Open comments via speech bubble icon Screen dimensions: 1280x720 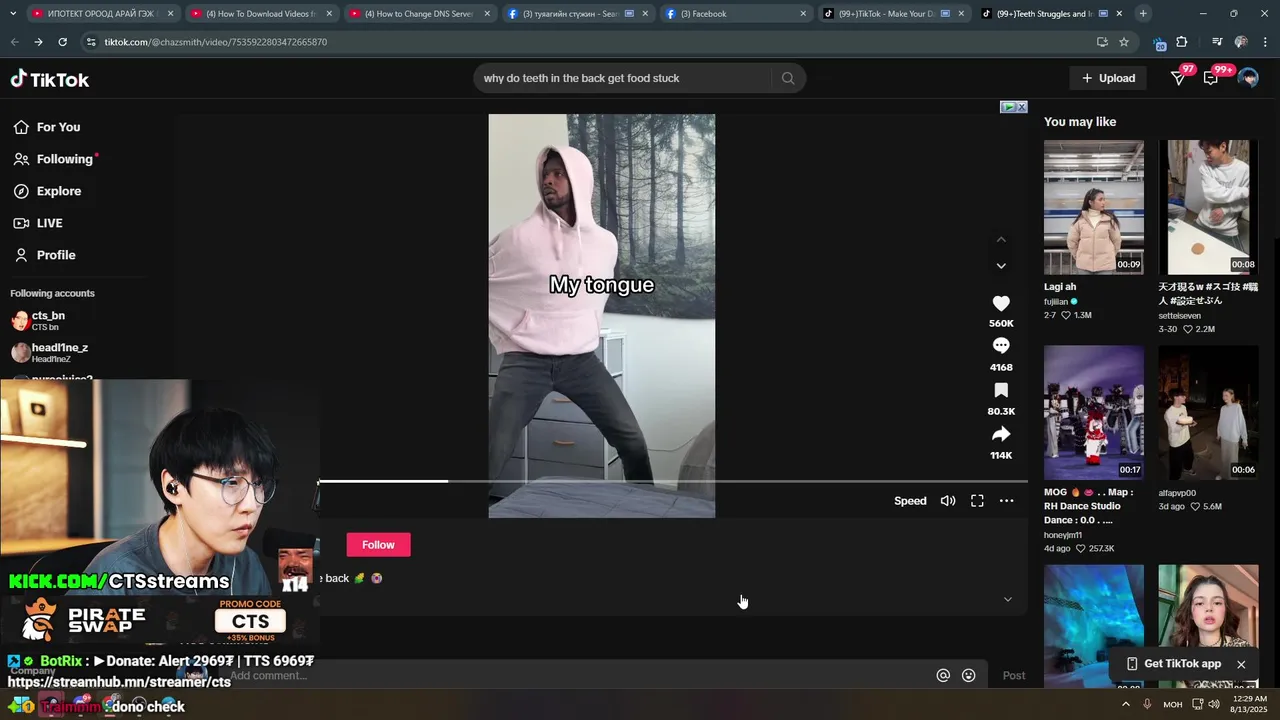click(x=1001, y=346)
